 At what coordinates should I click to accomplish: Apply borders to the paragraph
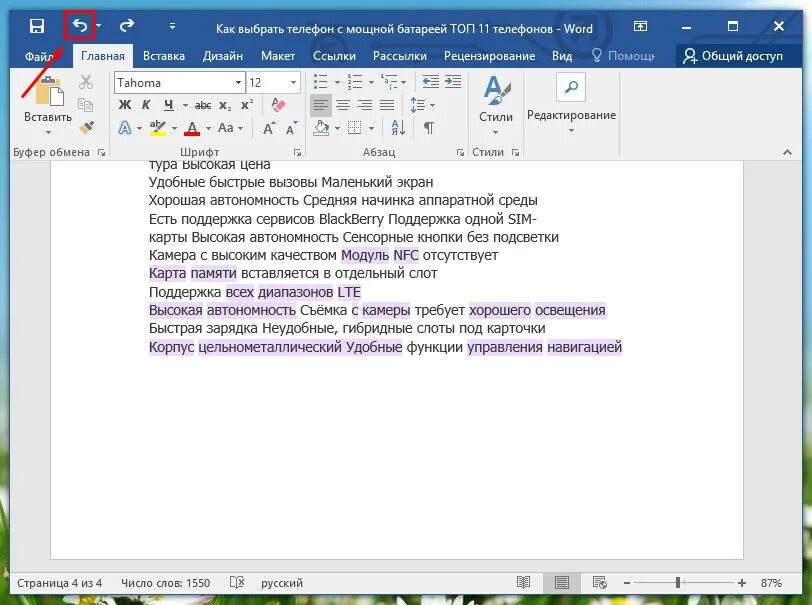pyautogui.click(x=355, y=128)
